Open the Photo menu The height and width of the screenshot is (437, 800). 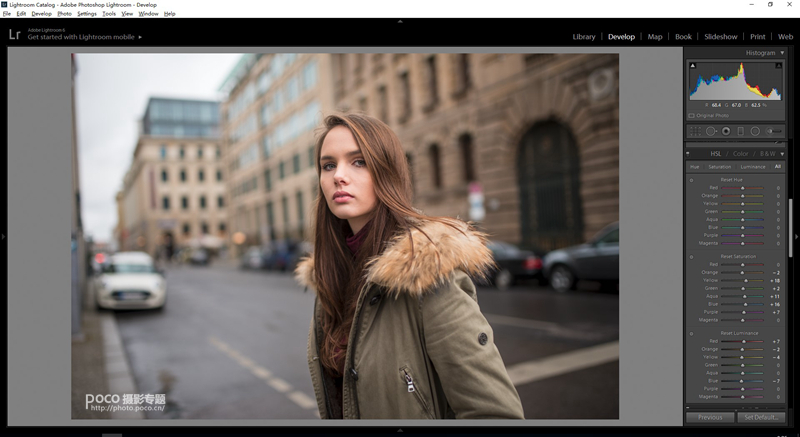pyautogui.click(x=64, y=14)
